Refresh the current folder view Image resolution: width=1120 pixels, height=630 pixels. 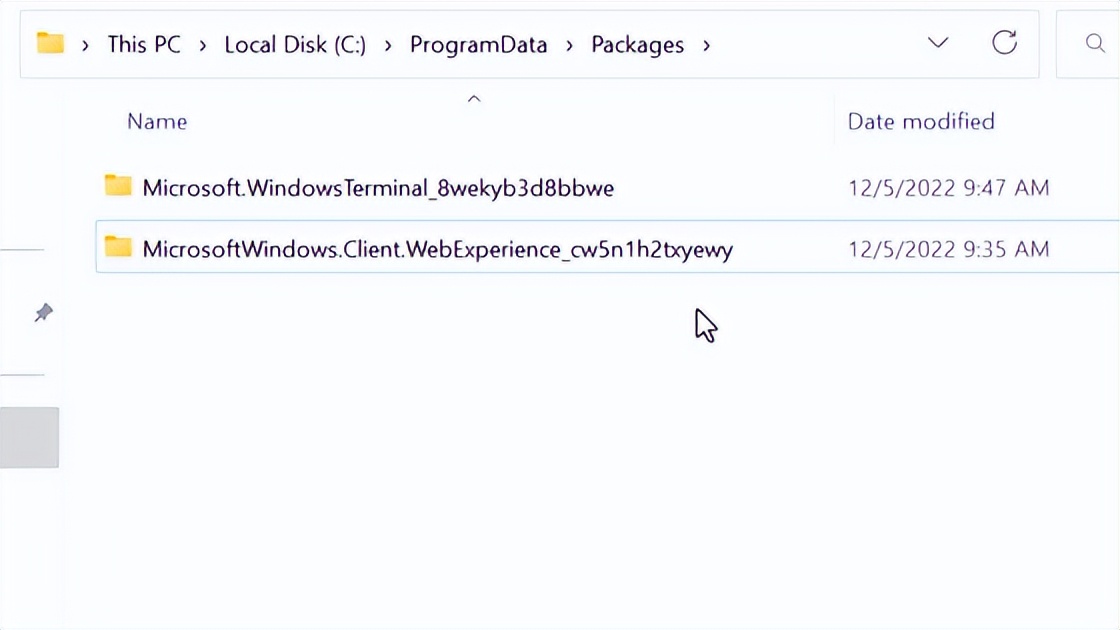point(1005,43)
